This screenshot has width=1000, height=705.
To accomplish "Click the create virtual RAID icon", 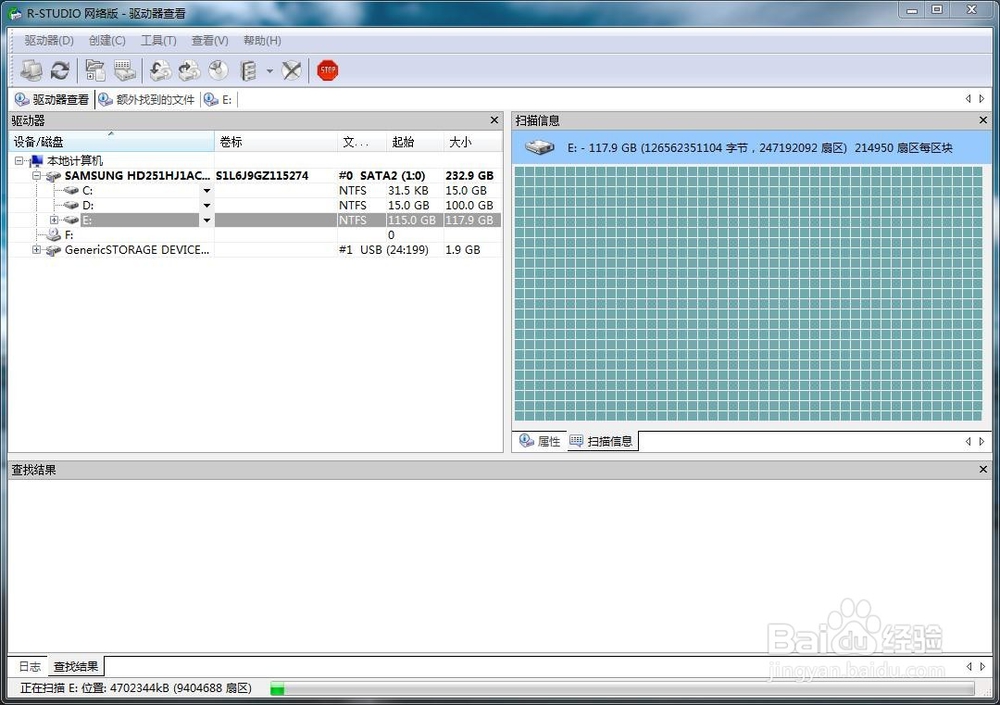I will pyautogui.click(x=248, y=70).
